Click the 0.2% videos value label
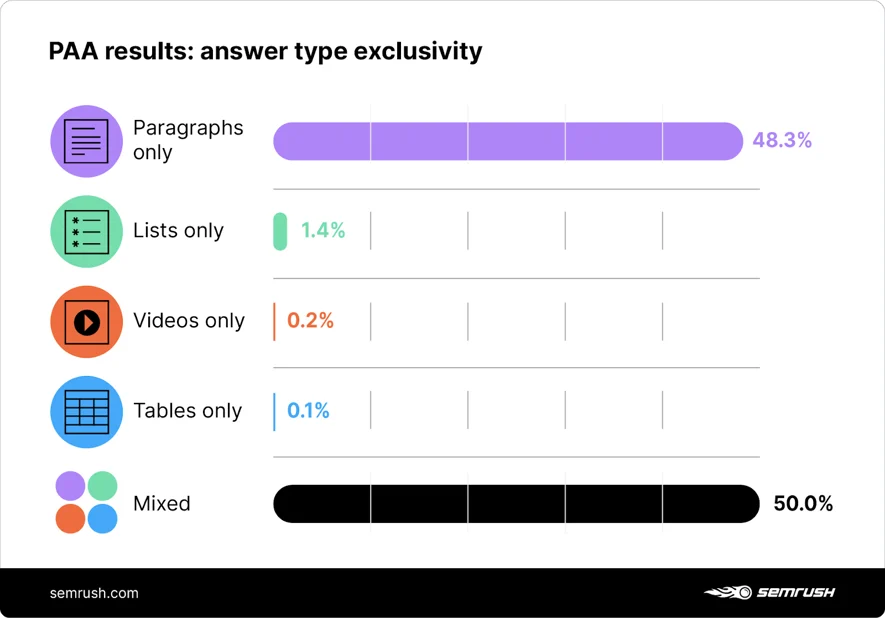This screenshot has height=618, width=885. 310,321
